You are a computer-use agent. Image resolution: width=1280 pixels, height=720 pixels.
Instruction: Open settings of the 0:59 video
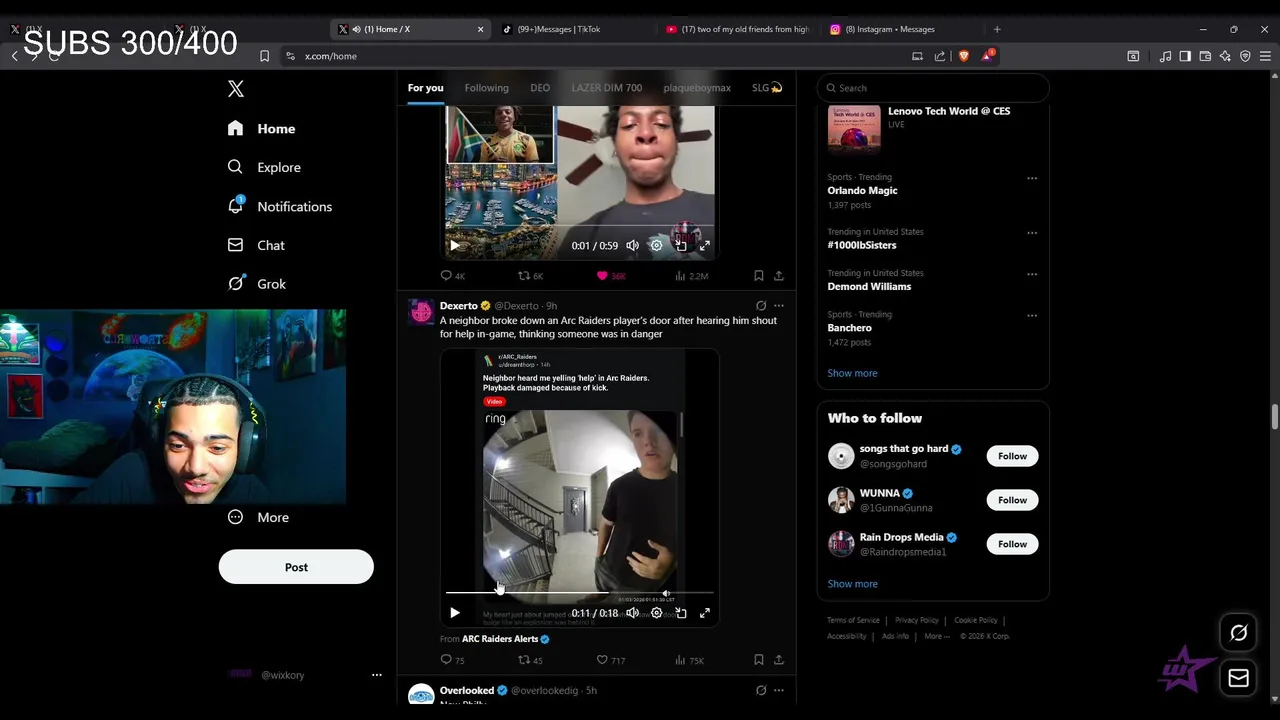656,245
